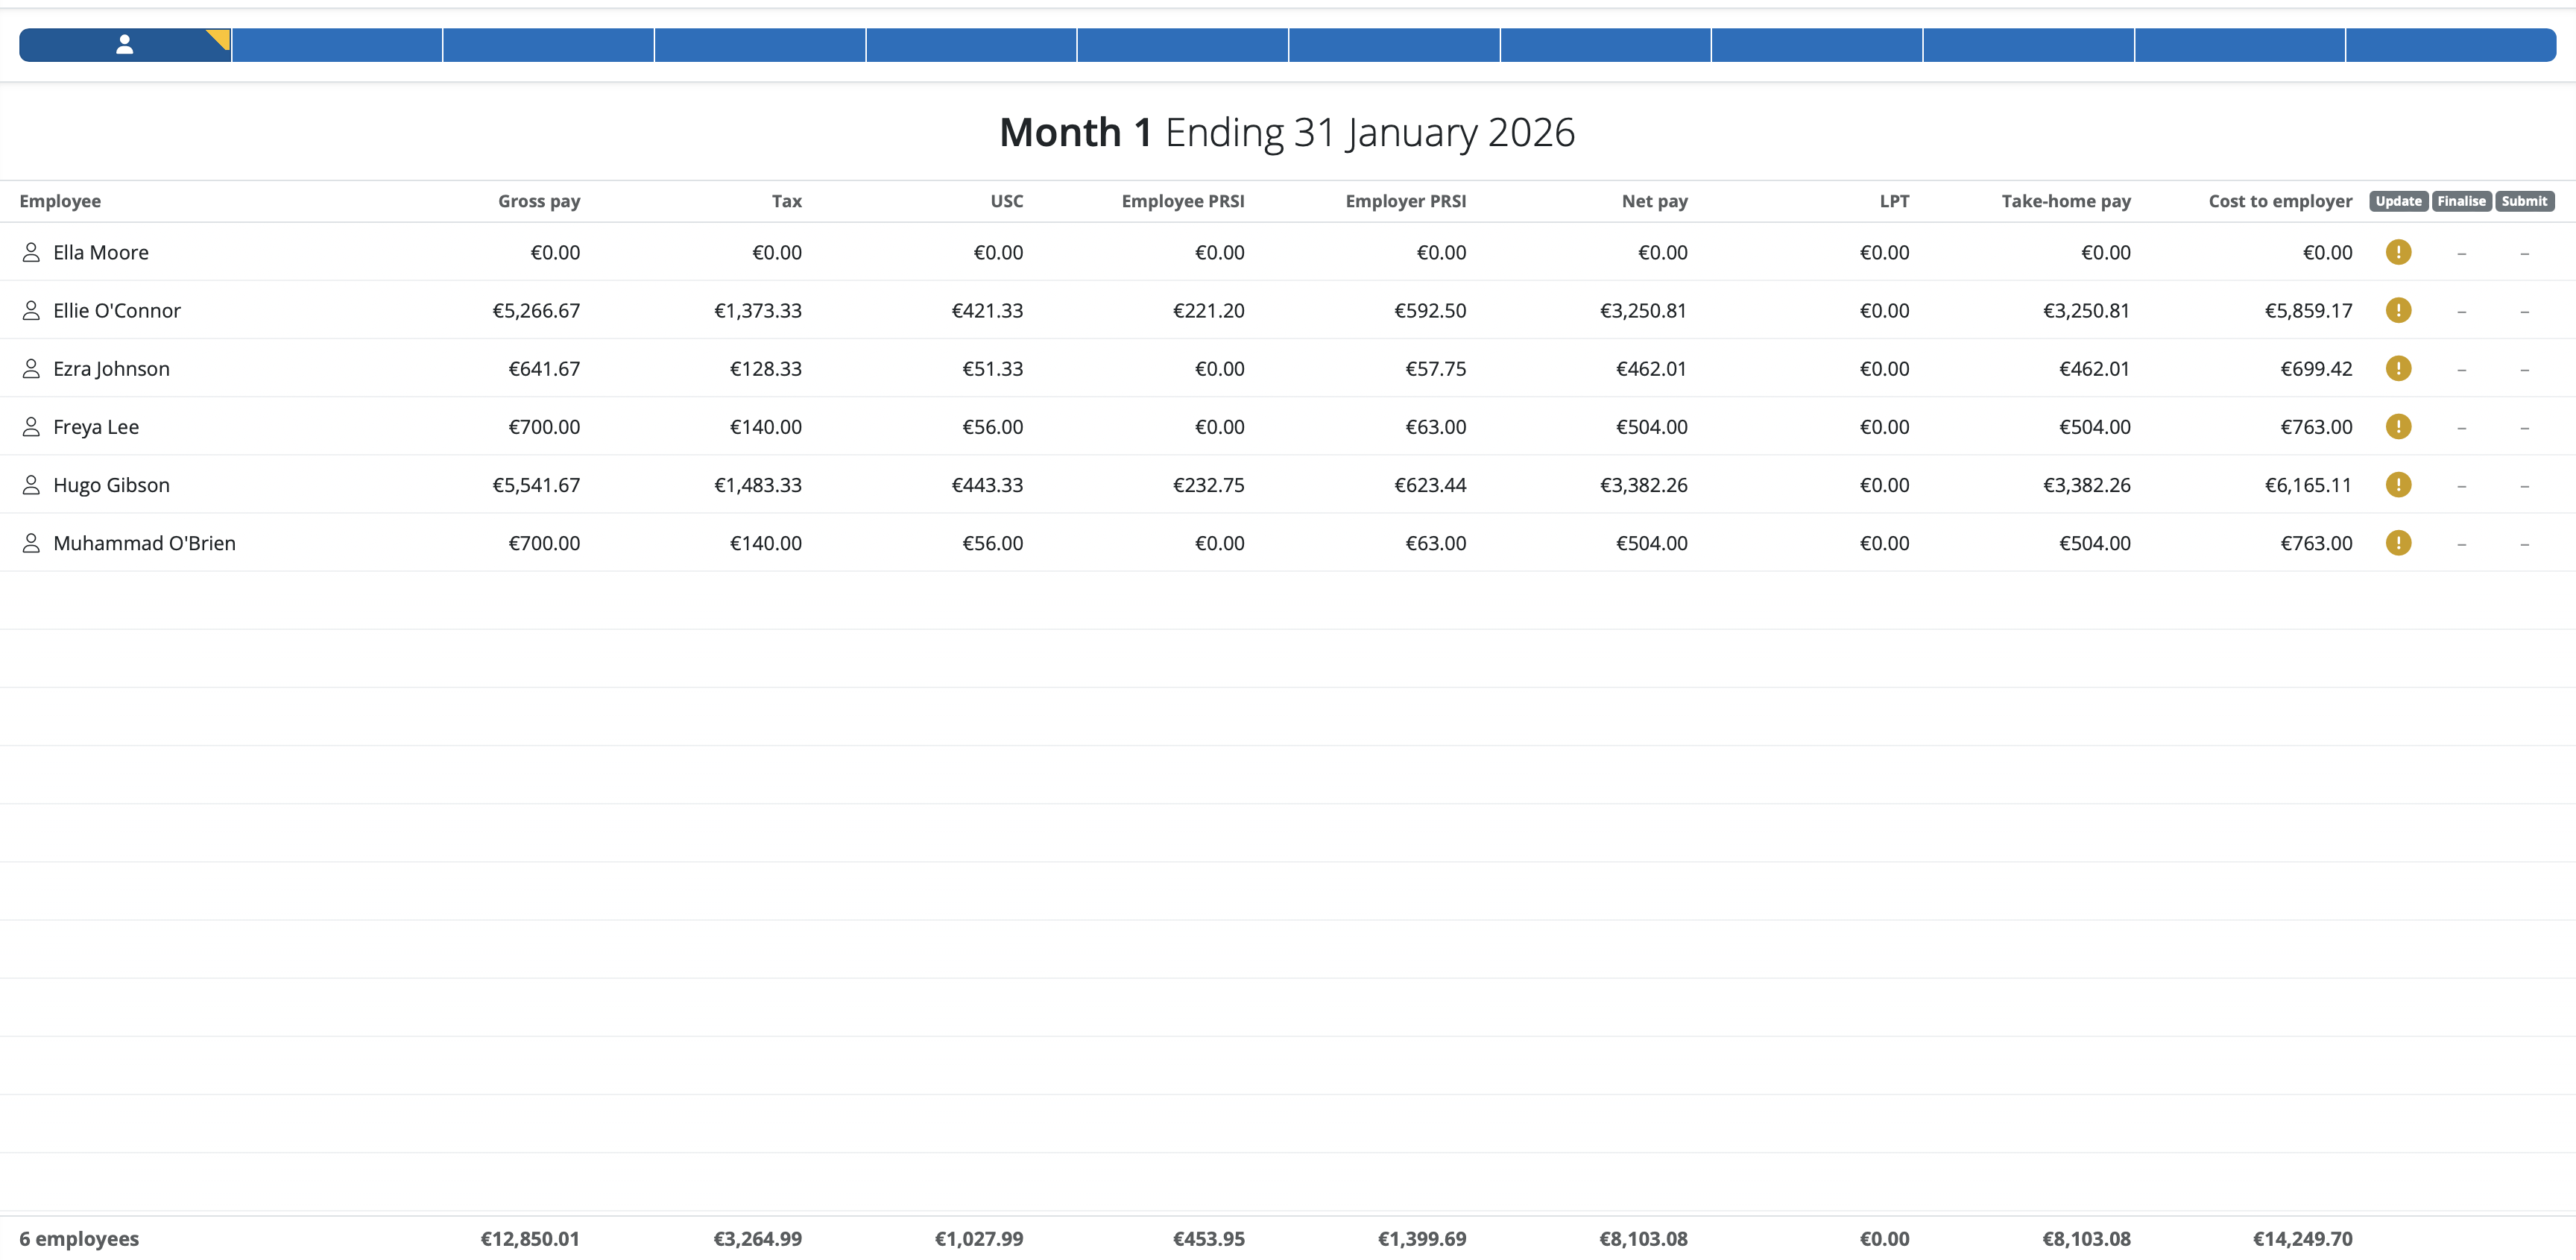The width and height of the screenshot is (2576, 1260).
Task: Open Muhammad O'Brien's employee record
Action: tap(144, 543)
